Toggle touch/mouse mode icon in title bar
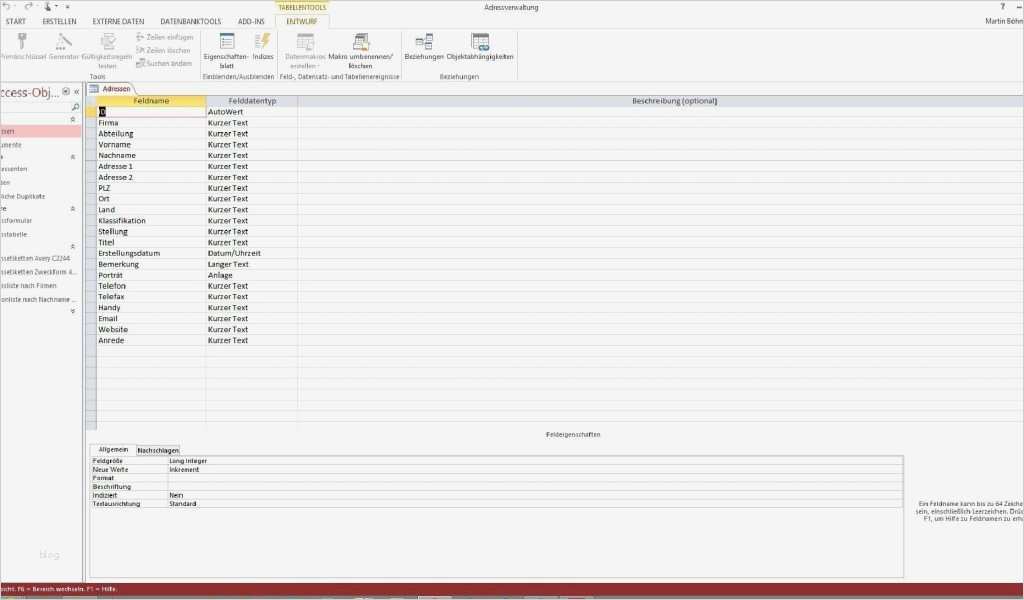The height and width of the screenshot is (600, 1024). coord(49,7)
